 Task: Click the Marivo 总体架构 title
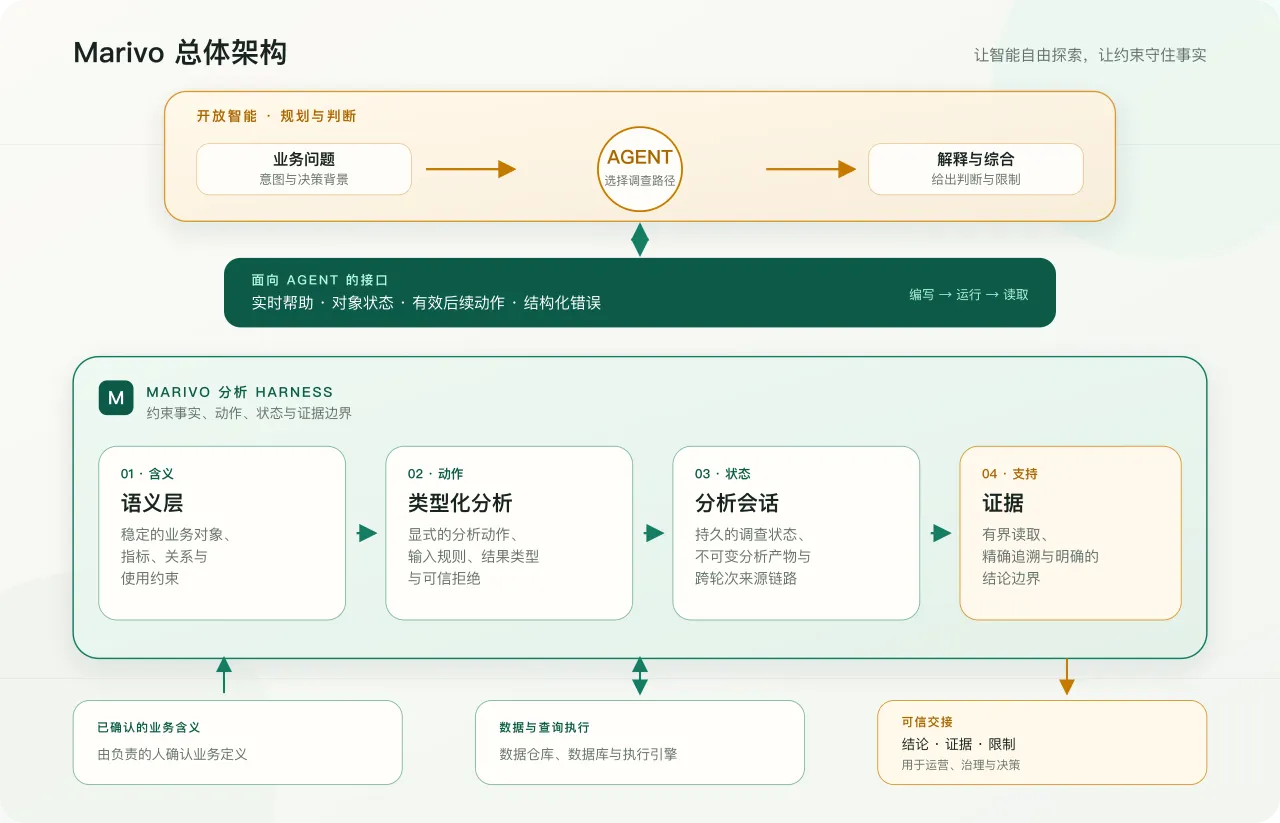tap(180, 53)
